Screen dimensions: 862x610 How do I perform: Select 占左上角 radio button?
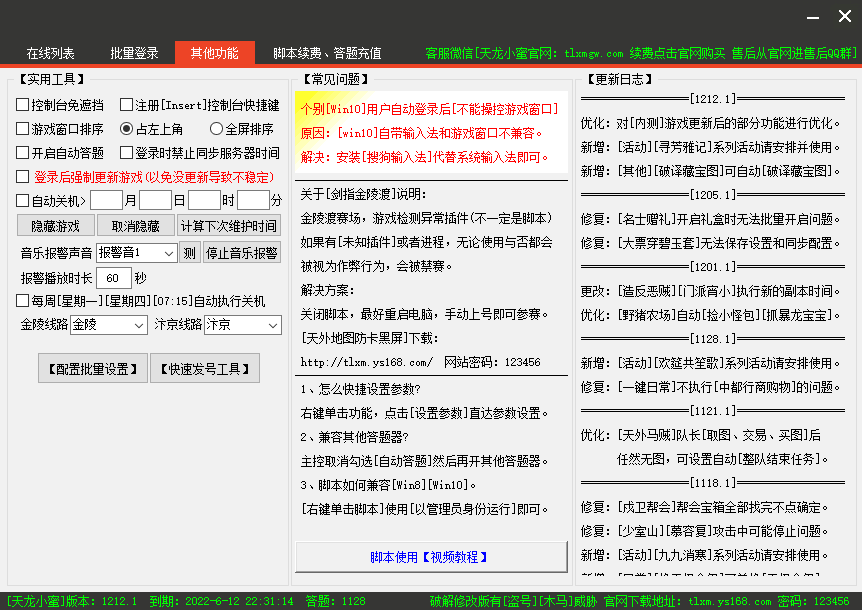(x=126, y=129)
